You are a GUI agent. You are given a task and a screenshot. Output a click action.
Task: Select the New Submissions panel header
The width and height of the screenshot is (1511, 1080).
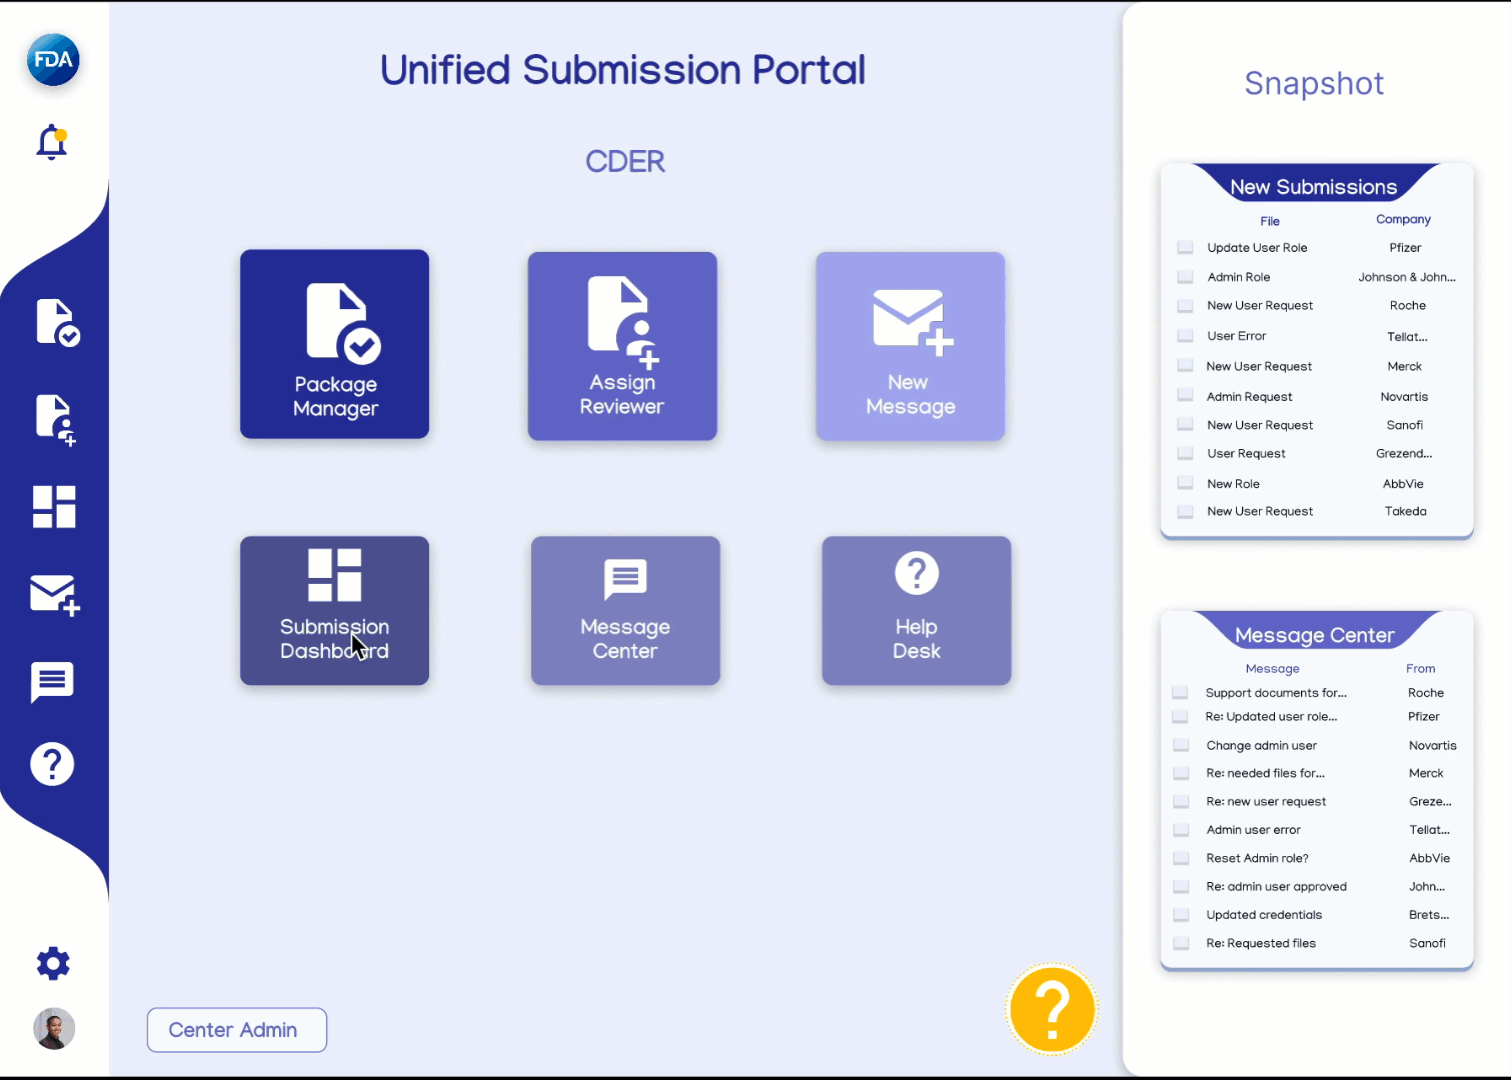tap(1314, 186)
